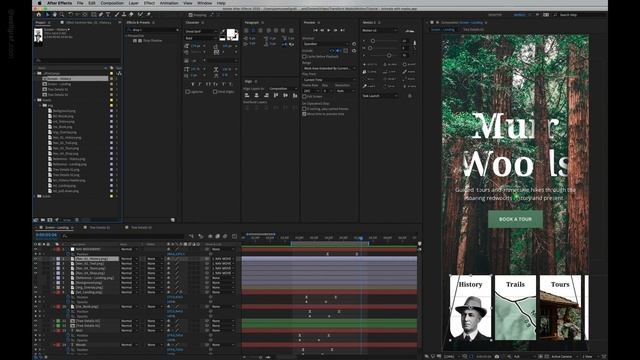Open the preview Range dropdown
The width and height of the screenshot is (640, 360).
point(329,69)
